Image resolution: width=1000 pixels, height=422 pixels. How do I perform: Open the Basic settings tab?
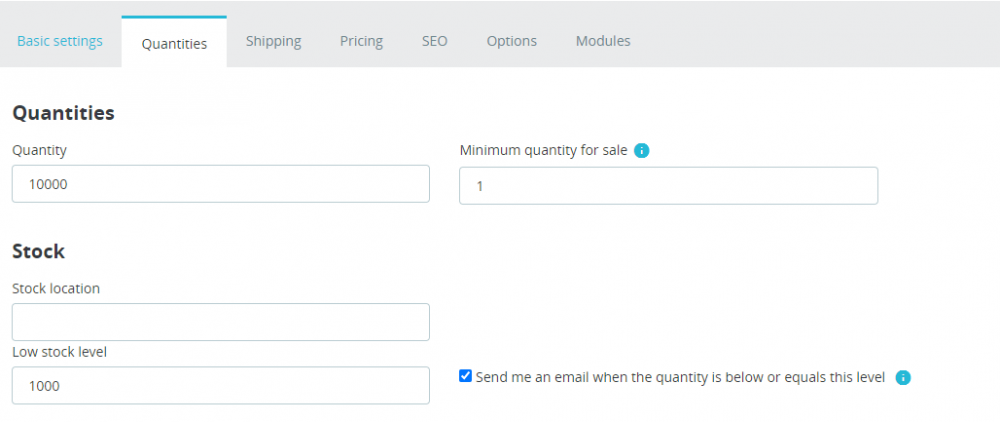pos(60,41)
